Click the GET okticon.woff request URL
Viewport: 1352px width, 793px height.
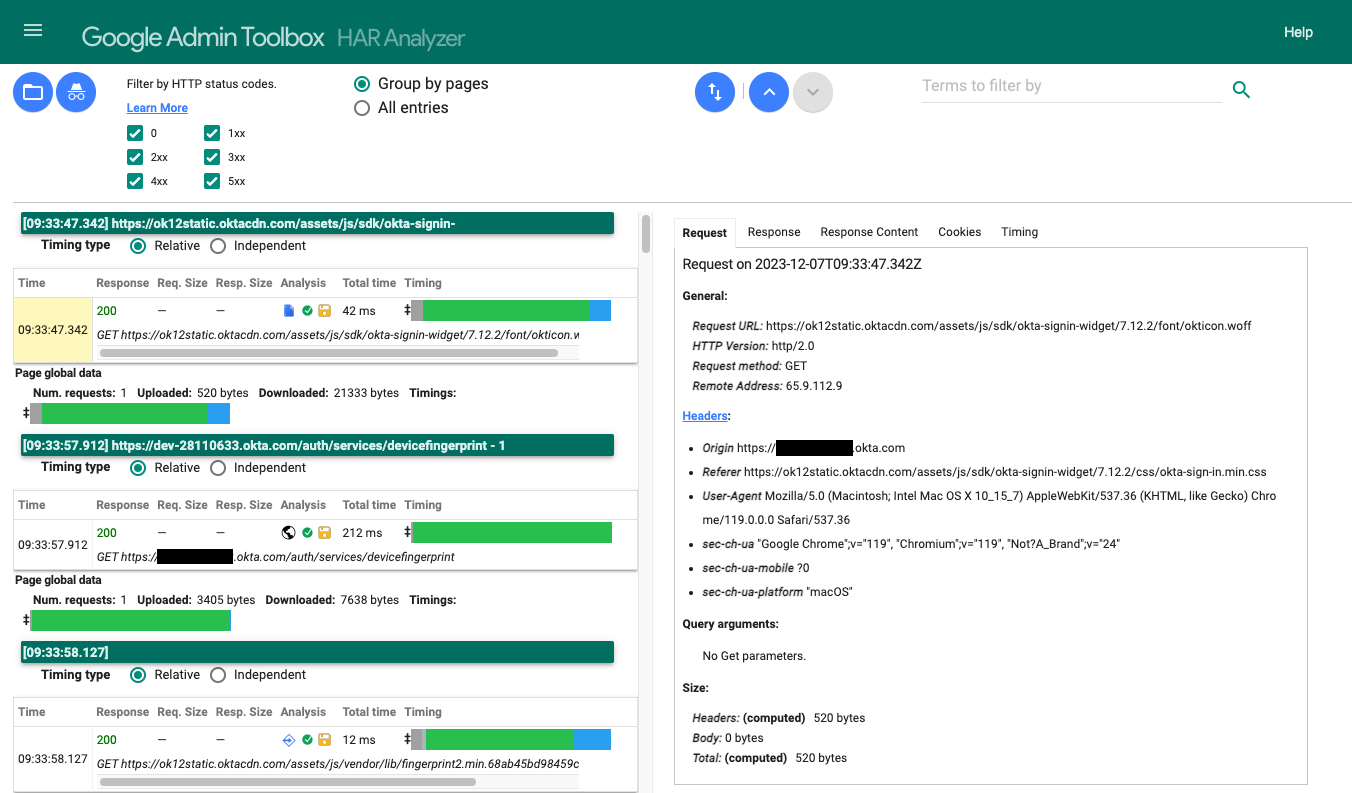coord(338,335)
